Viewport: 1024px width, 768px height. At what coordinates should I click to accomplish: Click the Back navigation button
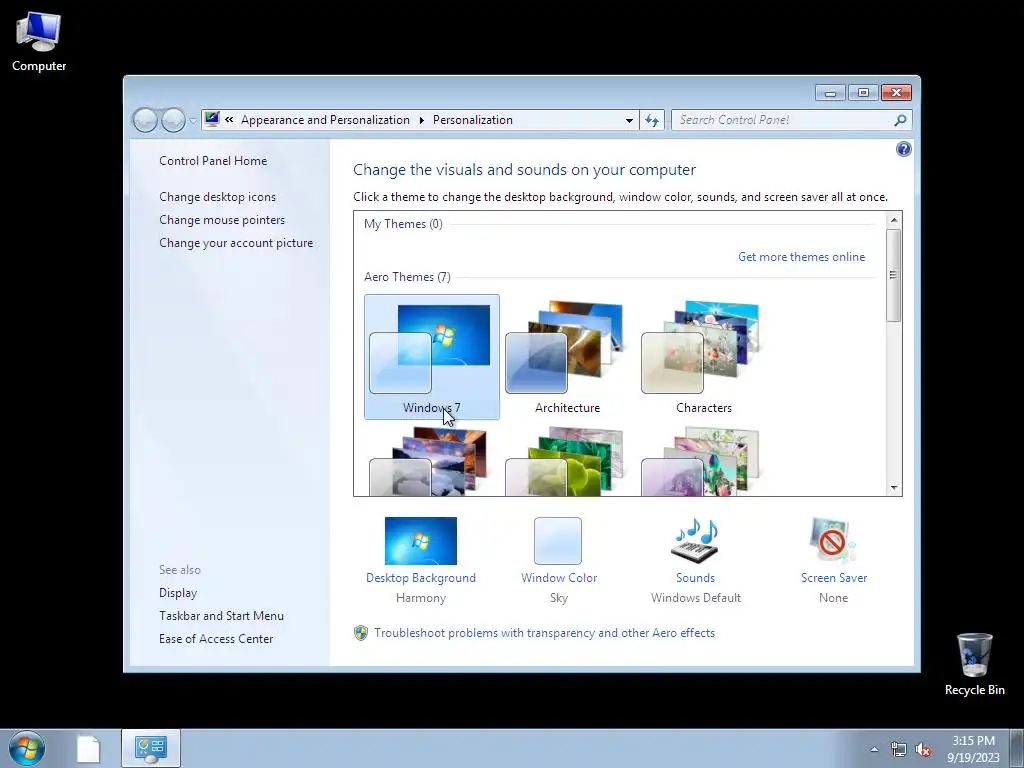145,120
